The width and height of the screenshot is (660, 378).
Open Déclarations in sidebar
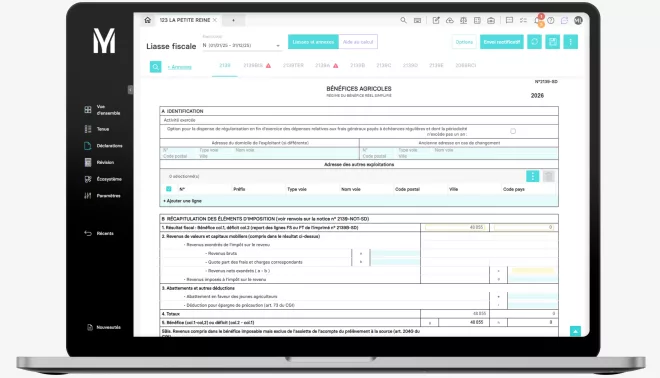click(104, 146)
